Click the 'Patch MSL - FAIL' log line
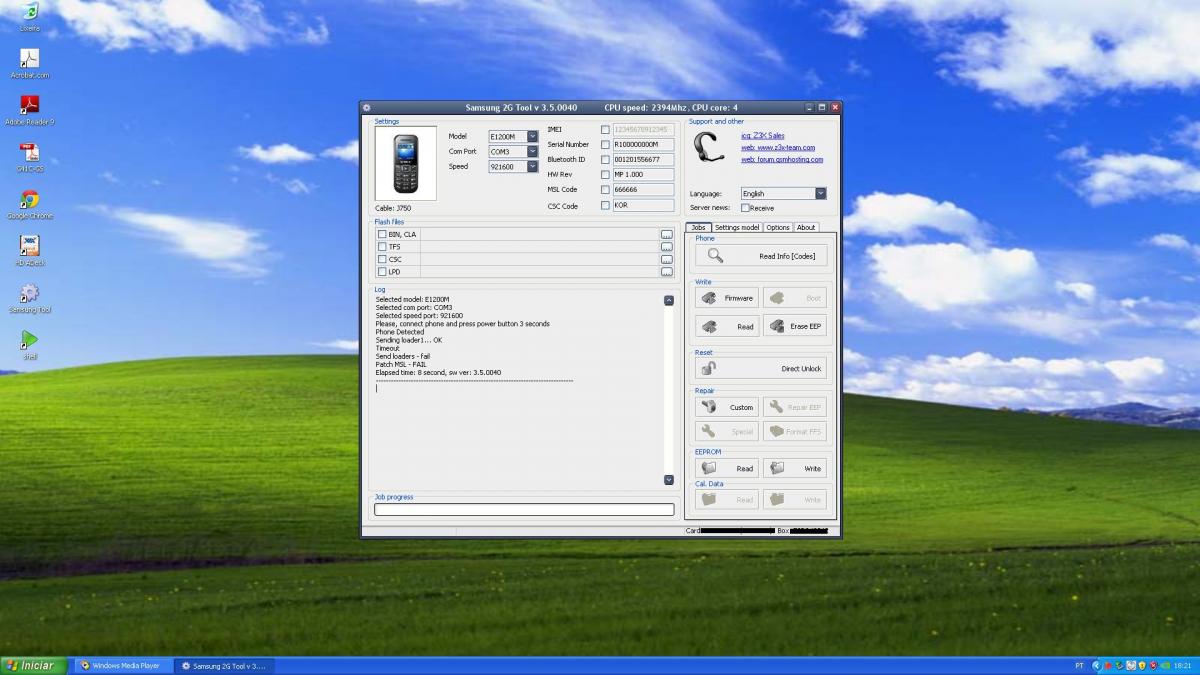The height and width of the screenshot is (675, 1200). point(401,364)
